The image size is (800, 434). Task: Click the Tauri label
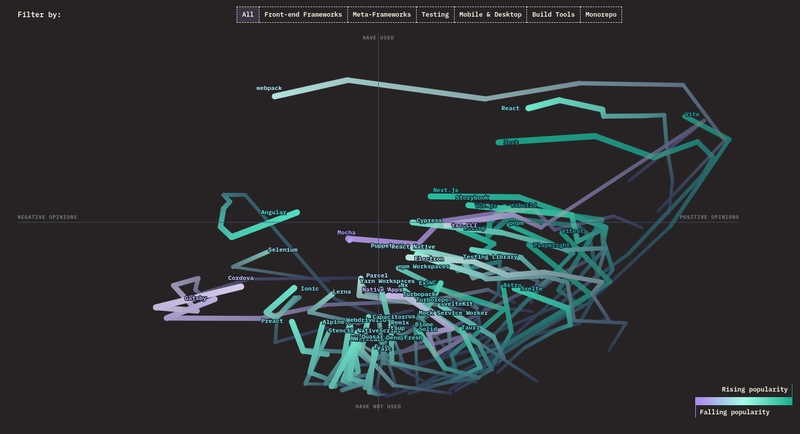[470, 327]
